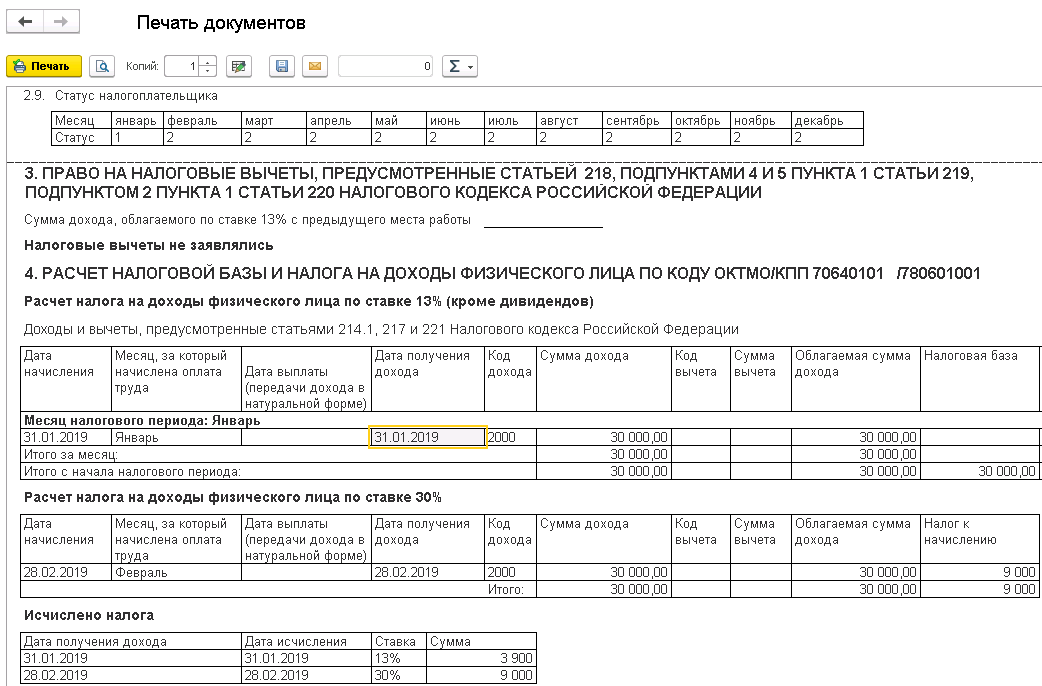Click the income code 2000 in the Февраль row
Viewport: 1042px width, 686px height.
pos(510,572)
